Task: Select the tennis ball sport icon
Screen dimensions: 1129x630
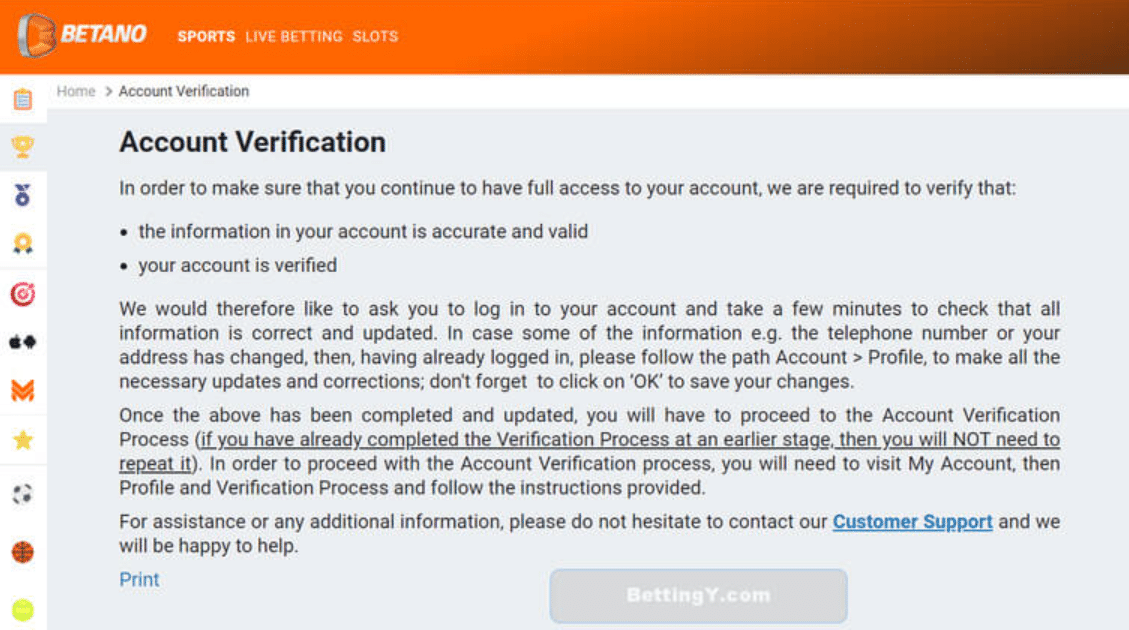Action: (22, 609)
